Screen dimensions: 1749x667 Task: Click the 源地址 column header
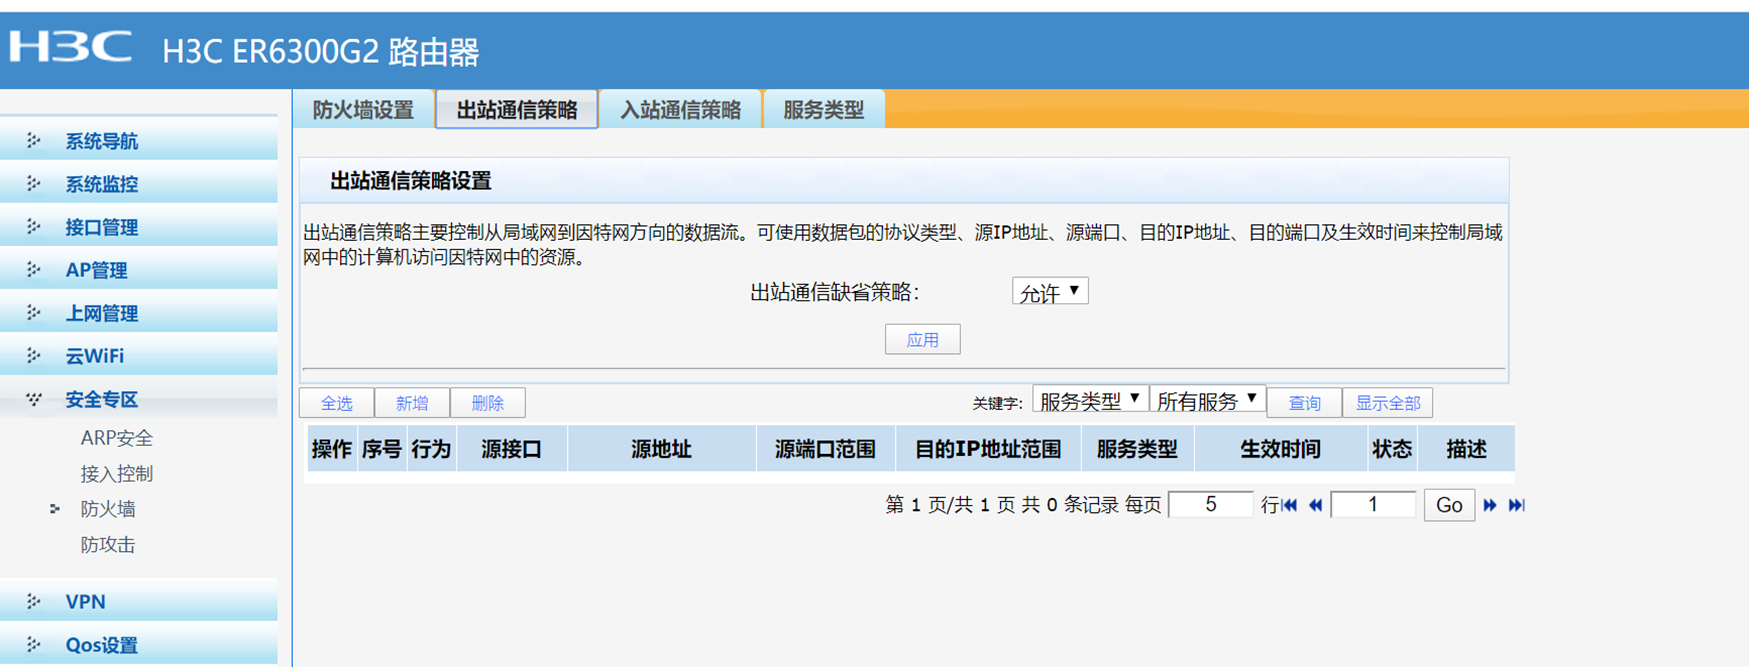point(661,449)
